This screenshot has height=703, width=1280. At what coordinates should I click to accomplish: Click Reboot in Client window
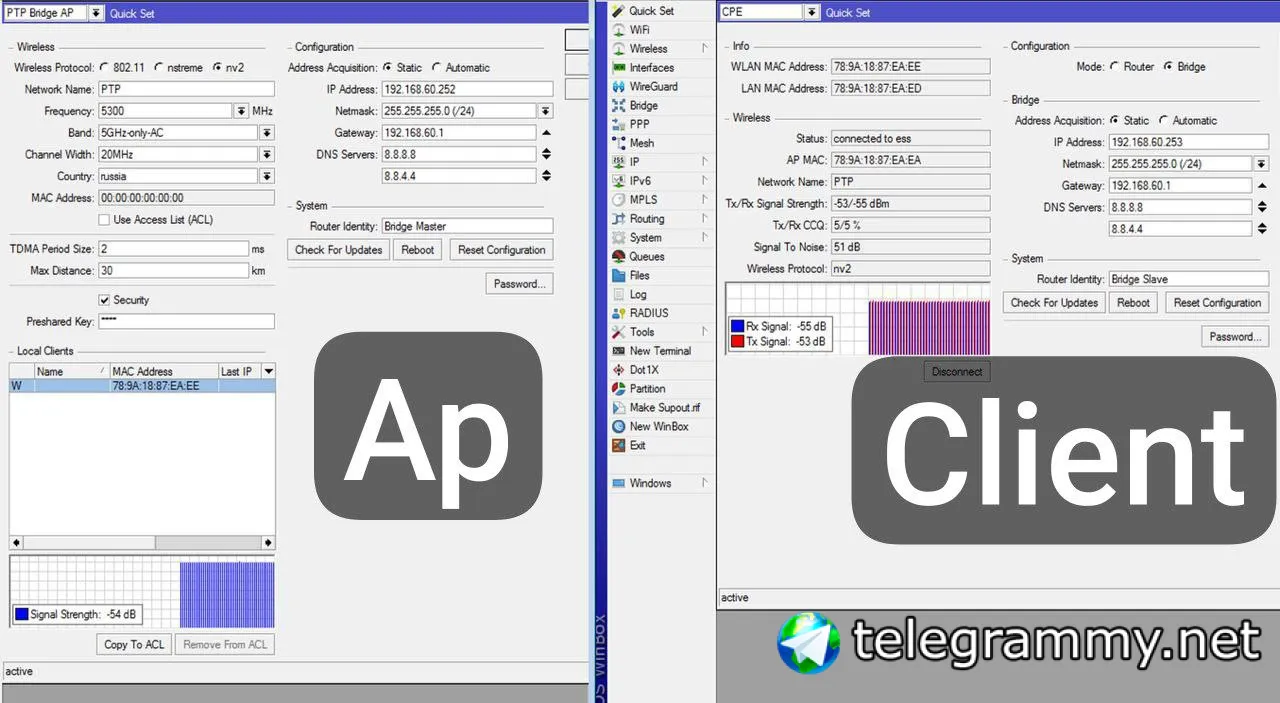1133,303
